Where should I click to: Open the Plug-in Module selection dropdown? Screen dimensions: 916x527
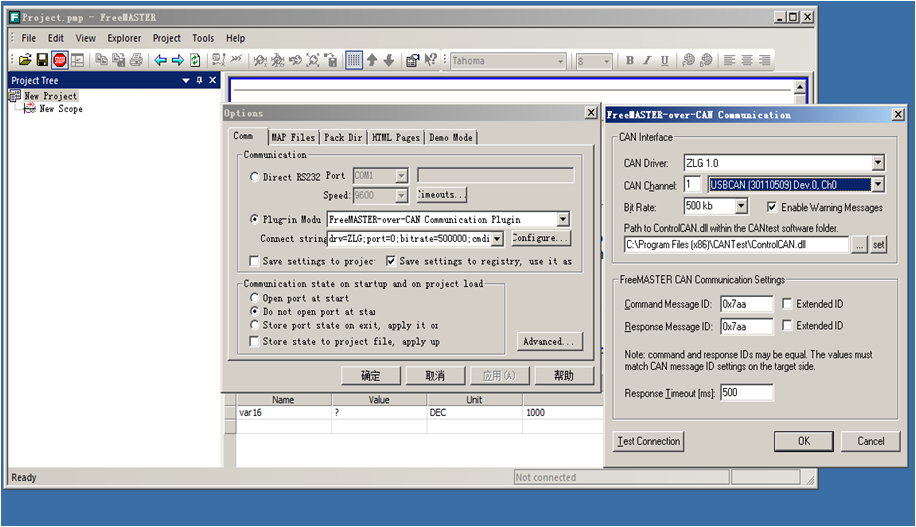point(563,220)
